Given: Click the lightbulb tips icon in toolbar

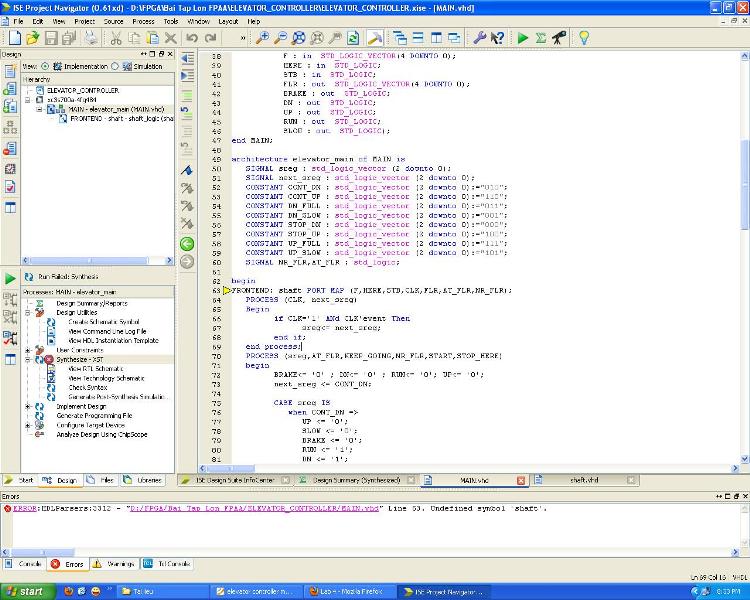Looking at the screenshot, I should pos(583,38).
